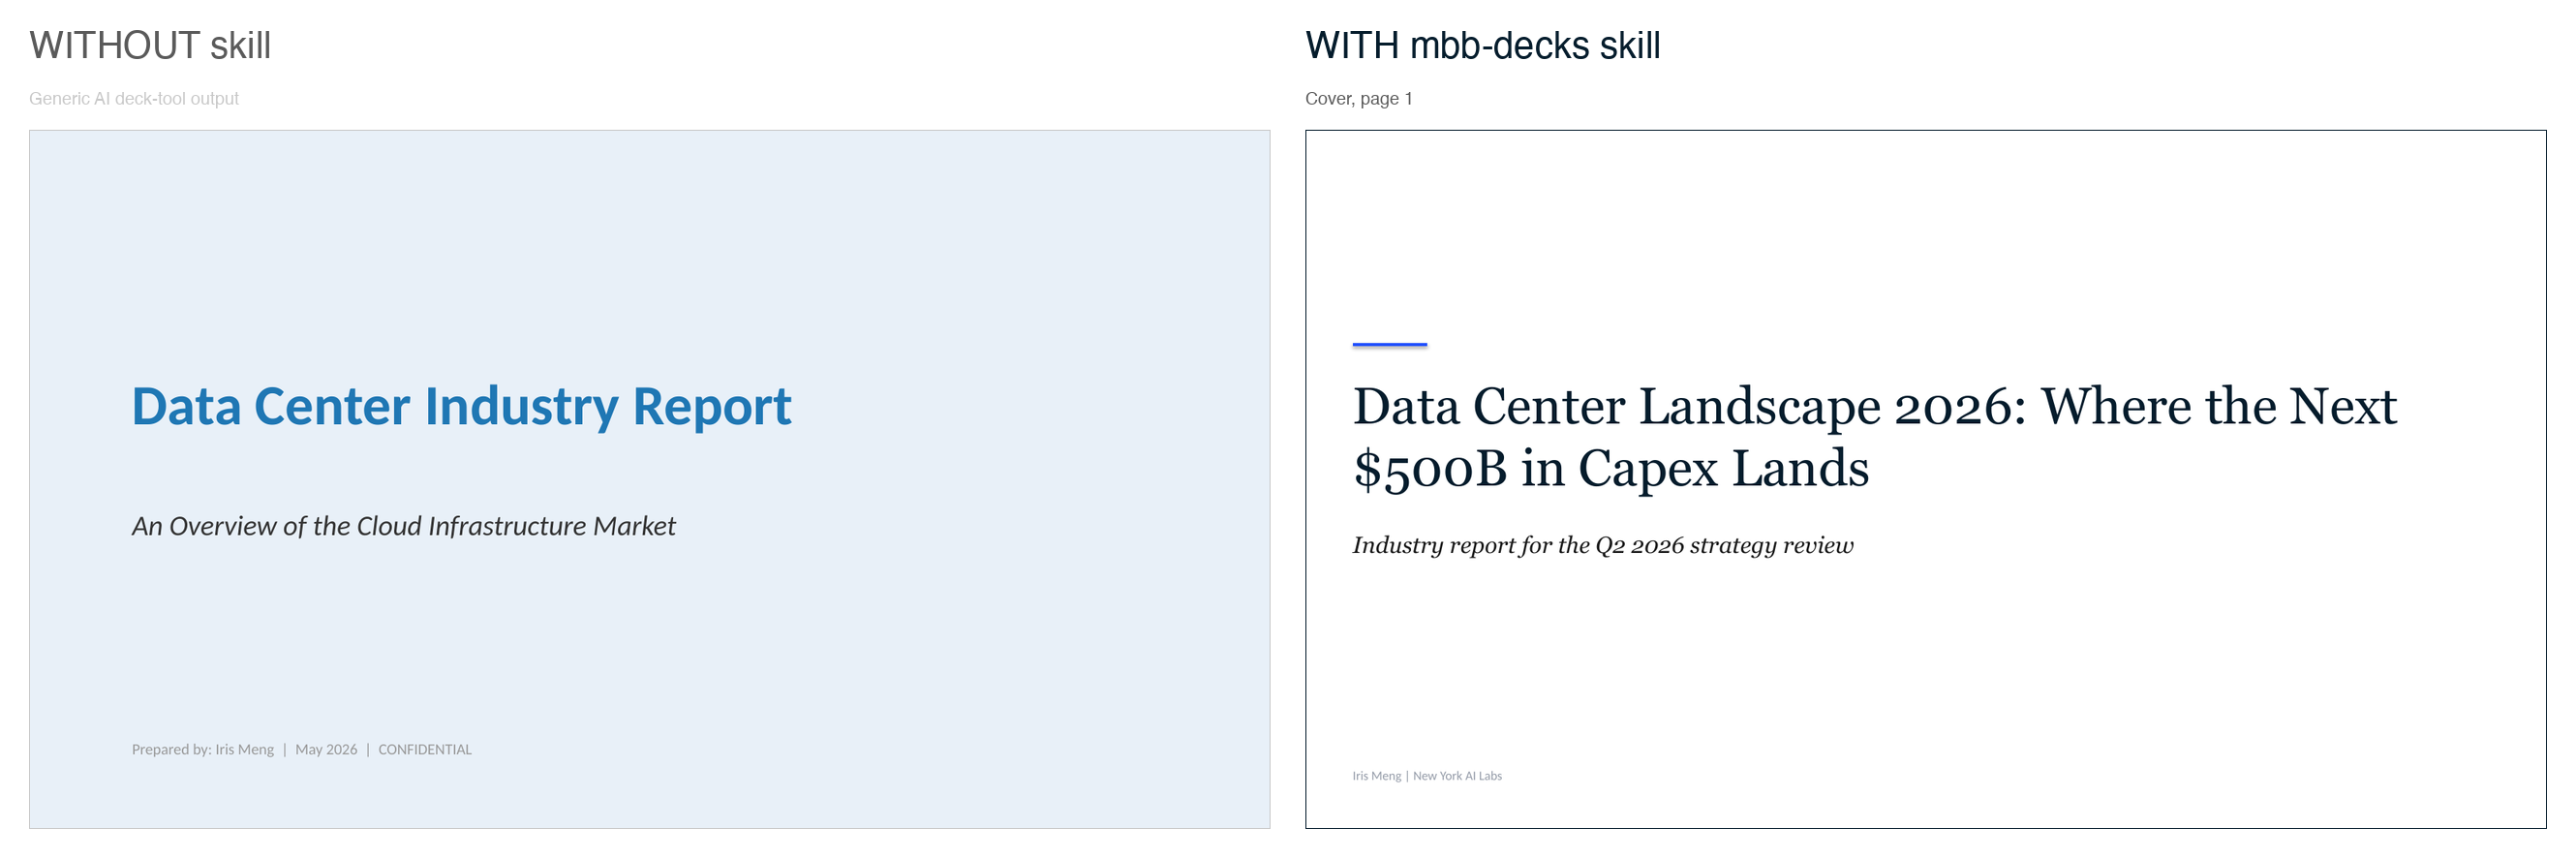Image resolution: width=2576 pixels, height=858 pixels.
Task: Click 'Generic AI deck-tool output' caption
Action: [134, 99]
